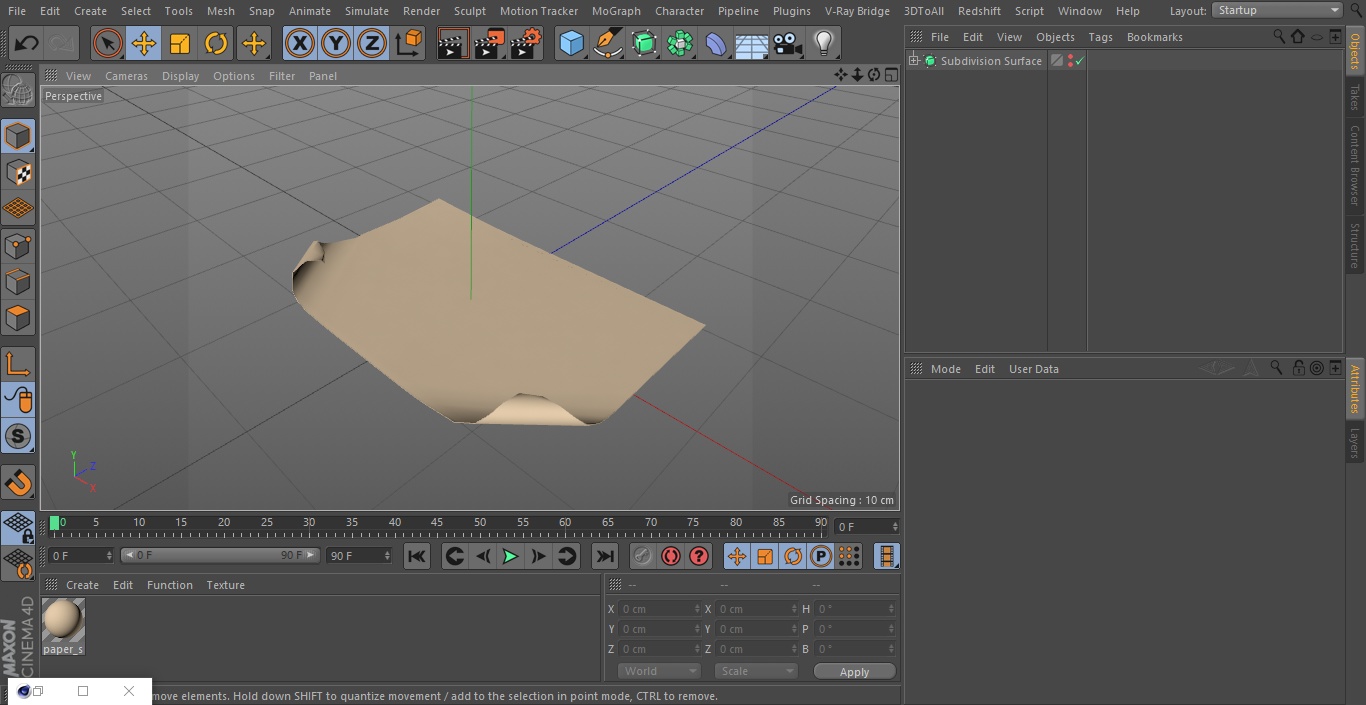Viewport: 1366px width, 705px height.
Task: Go to start of animation
Action: tap(417, 556)
